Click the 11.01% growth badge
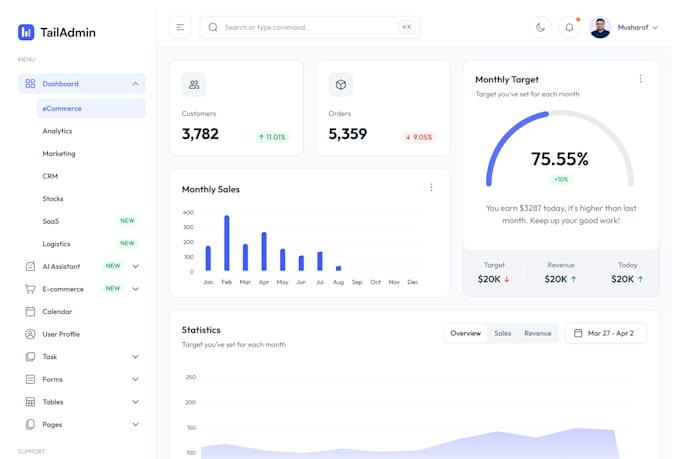Image resolution: width=680 pixels, height=459 pixels. pyautogui.click(x=272, y=137)
